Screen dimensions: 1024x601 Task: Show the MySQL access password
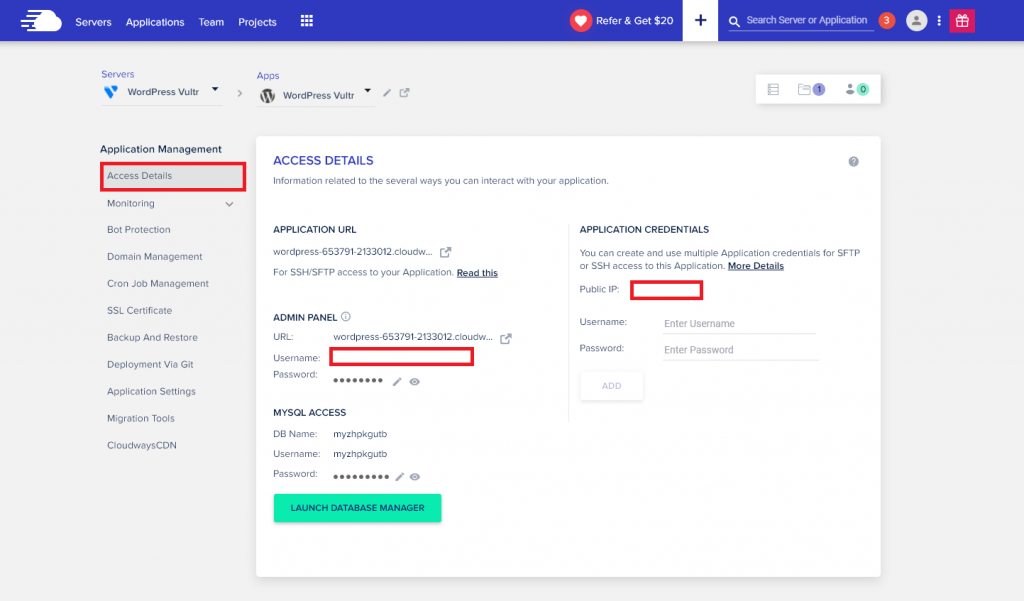tap(415, 476)
